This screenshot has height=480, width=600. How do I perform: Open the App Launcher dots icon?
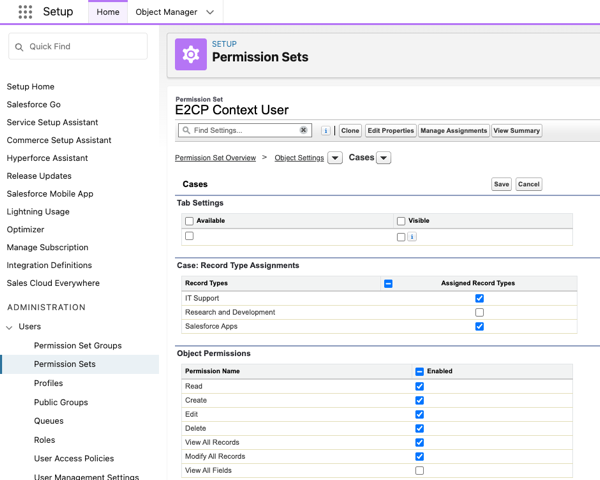(x=25, y=12)
